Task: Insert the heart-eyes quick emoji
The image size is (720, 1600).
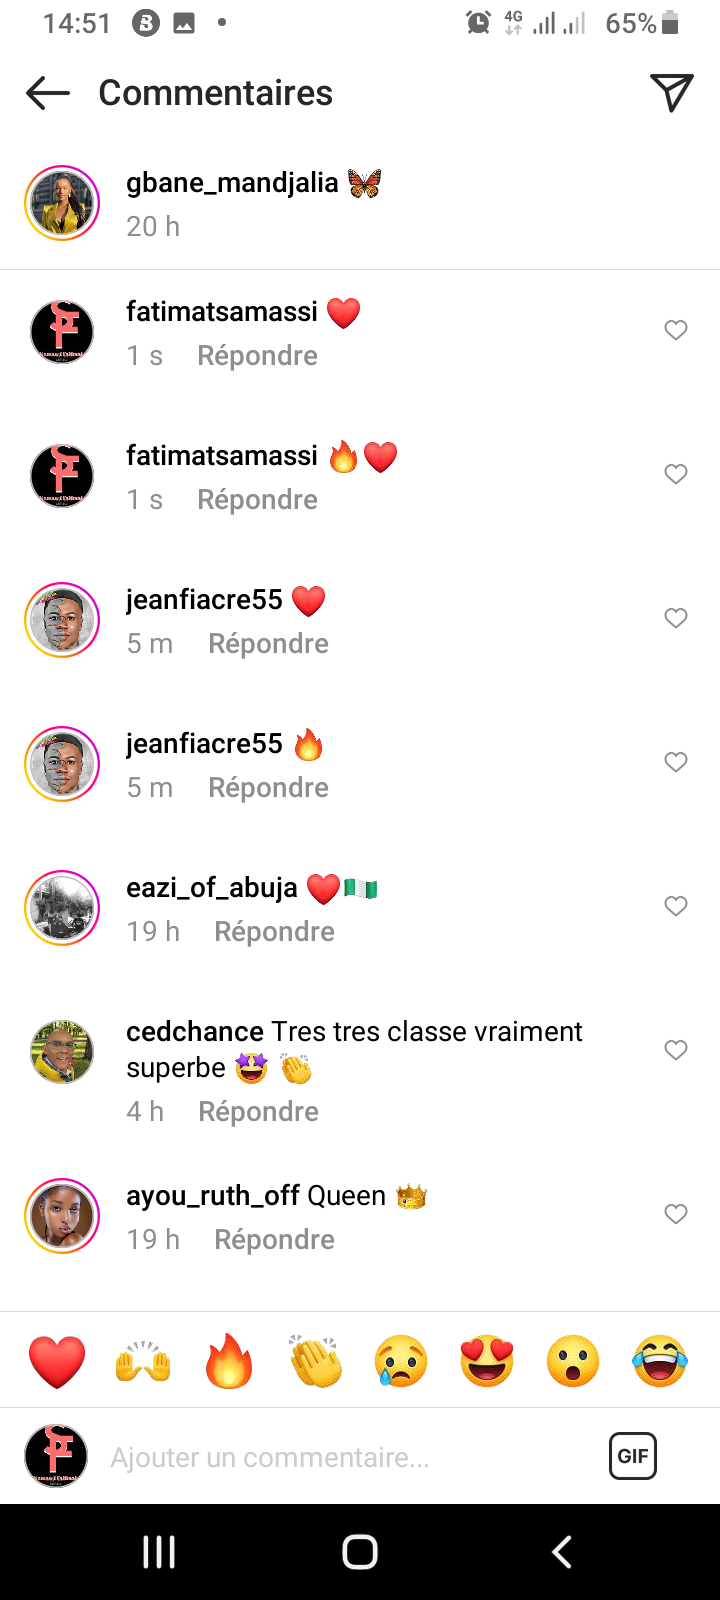Action: tap(487, 1361)
